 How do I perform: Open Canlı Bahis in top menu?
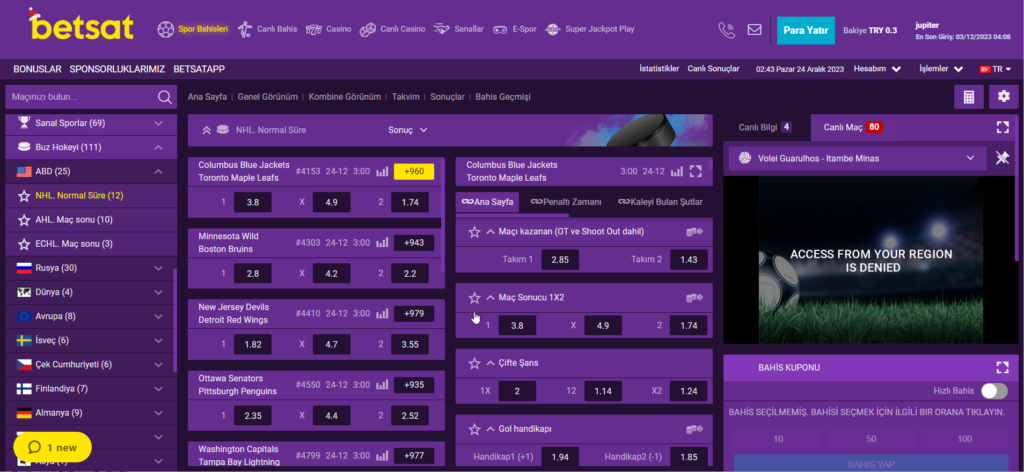click(267, 29)
